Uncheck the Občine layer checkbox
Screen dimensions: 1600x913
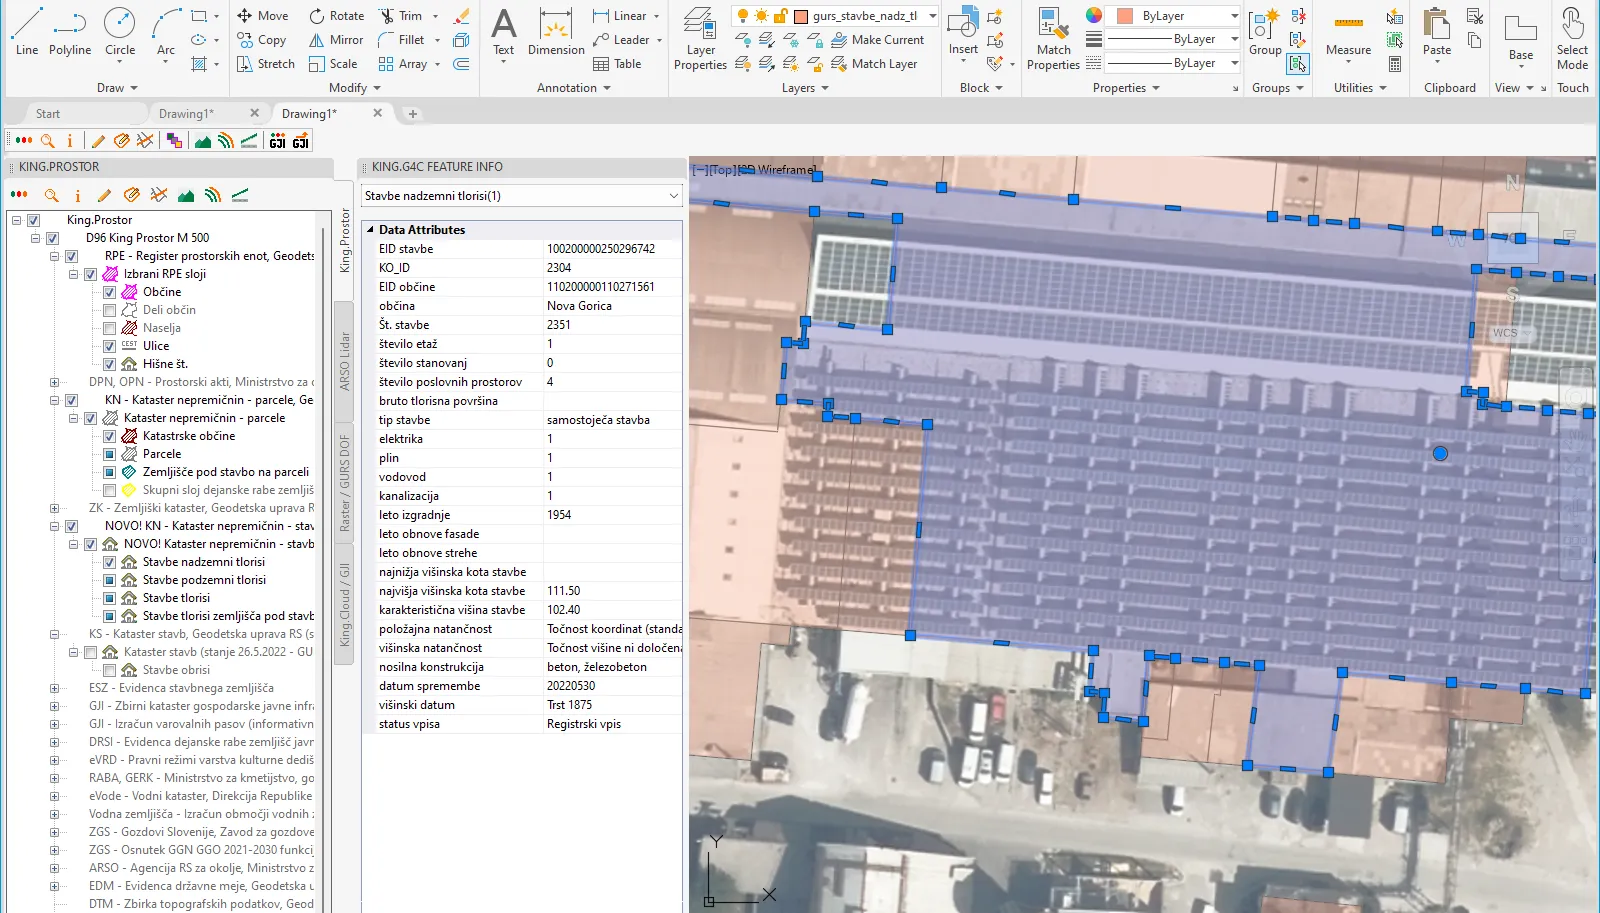click(110, 292)
